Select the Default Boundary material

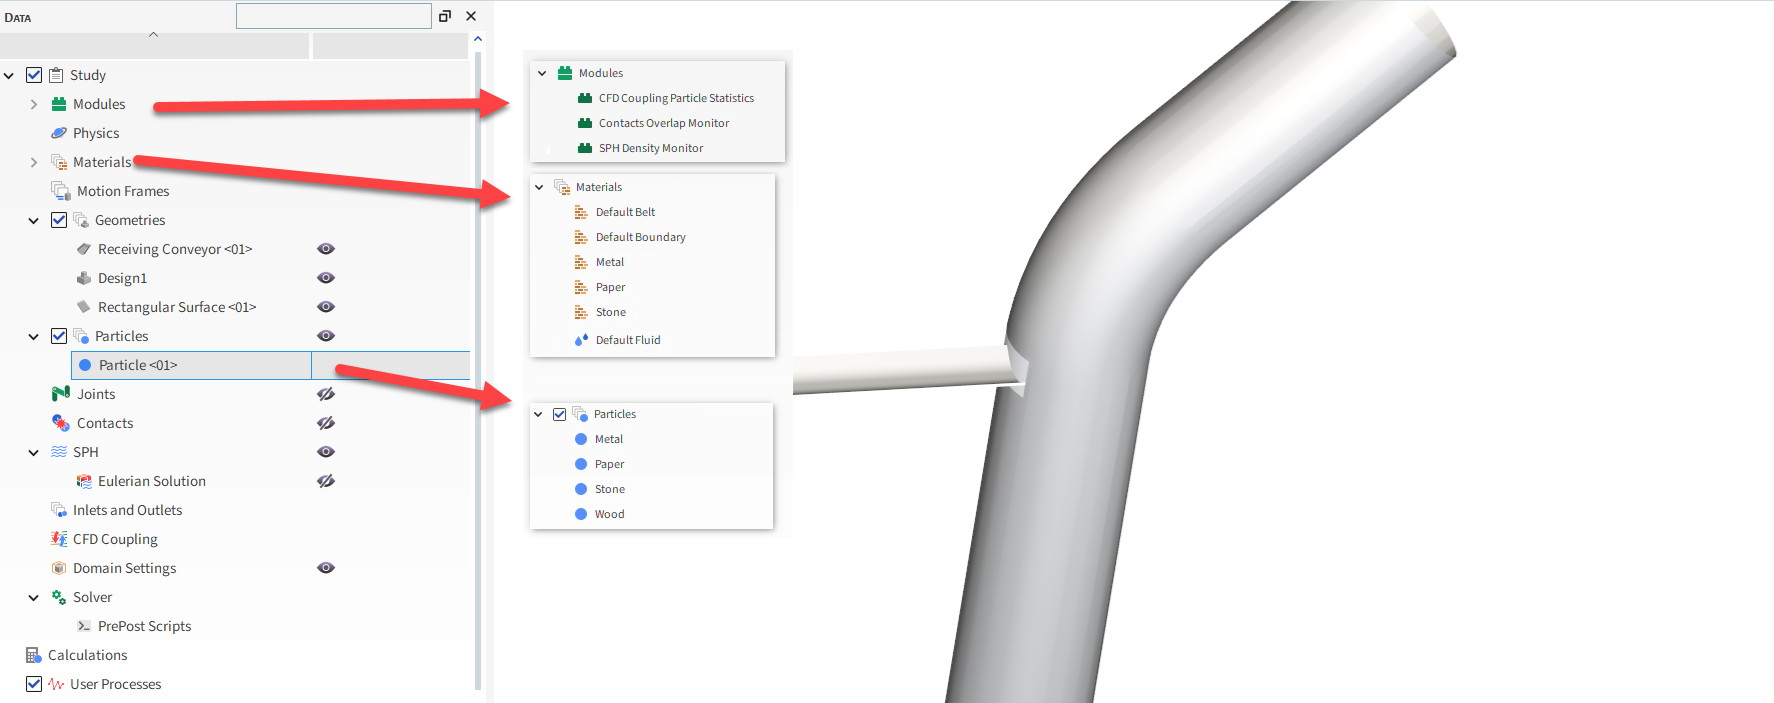click(641, 237)
